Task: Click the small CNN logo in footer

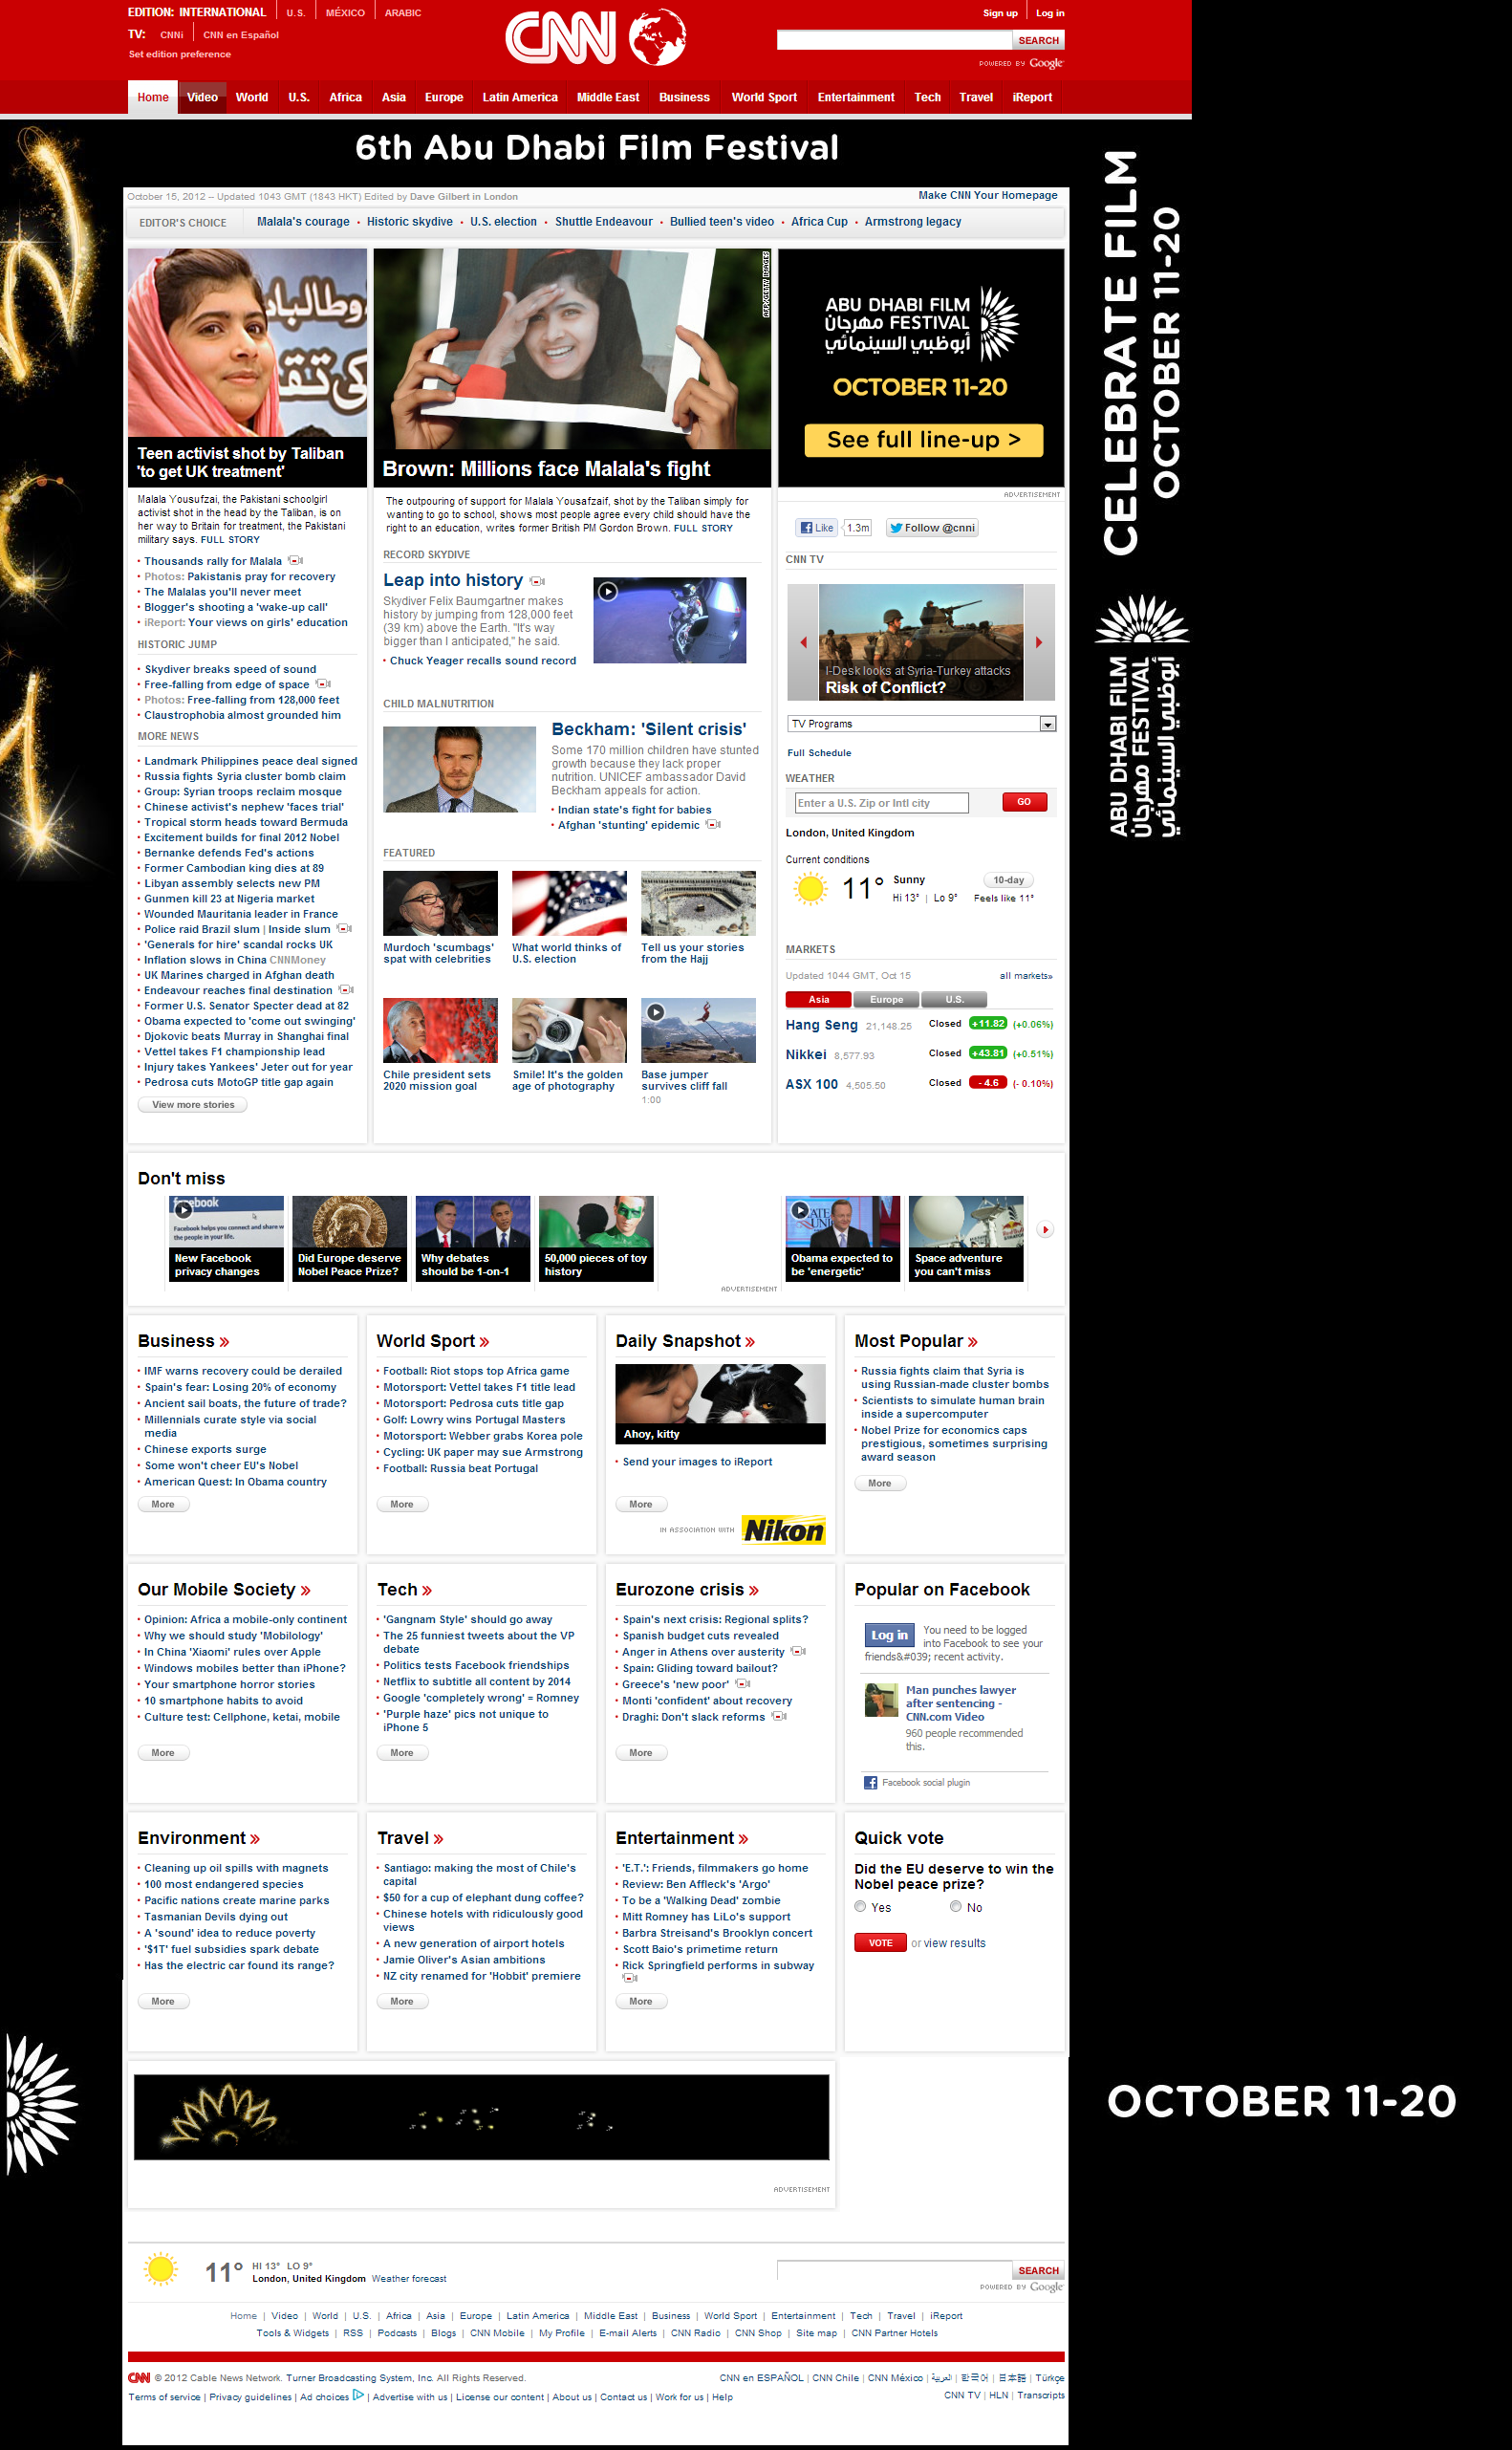Action: tap(139, 2377)
